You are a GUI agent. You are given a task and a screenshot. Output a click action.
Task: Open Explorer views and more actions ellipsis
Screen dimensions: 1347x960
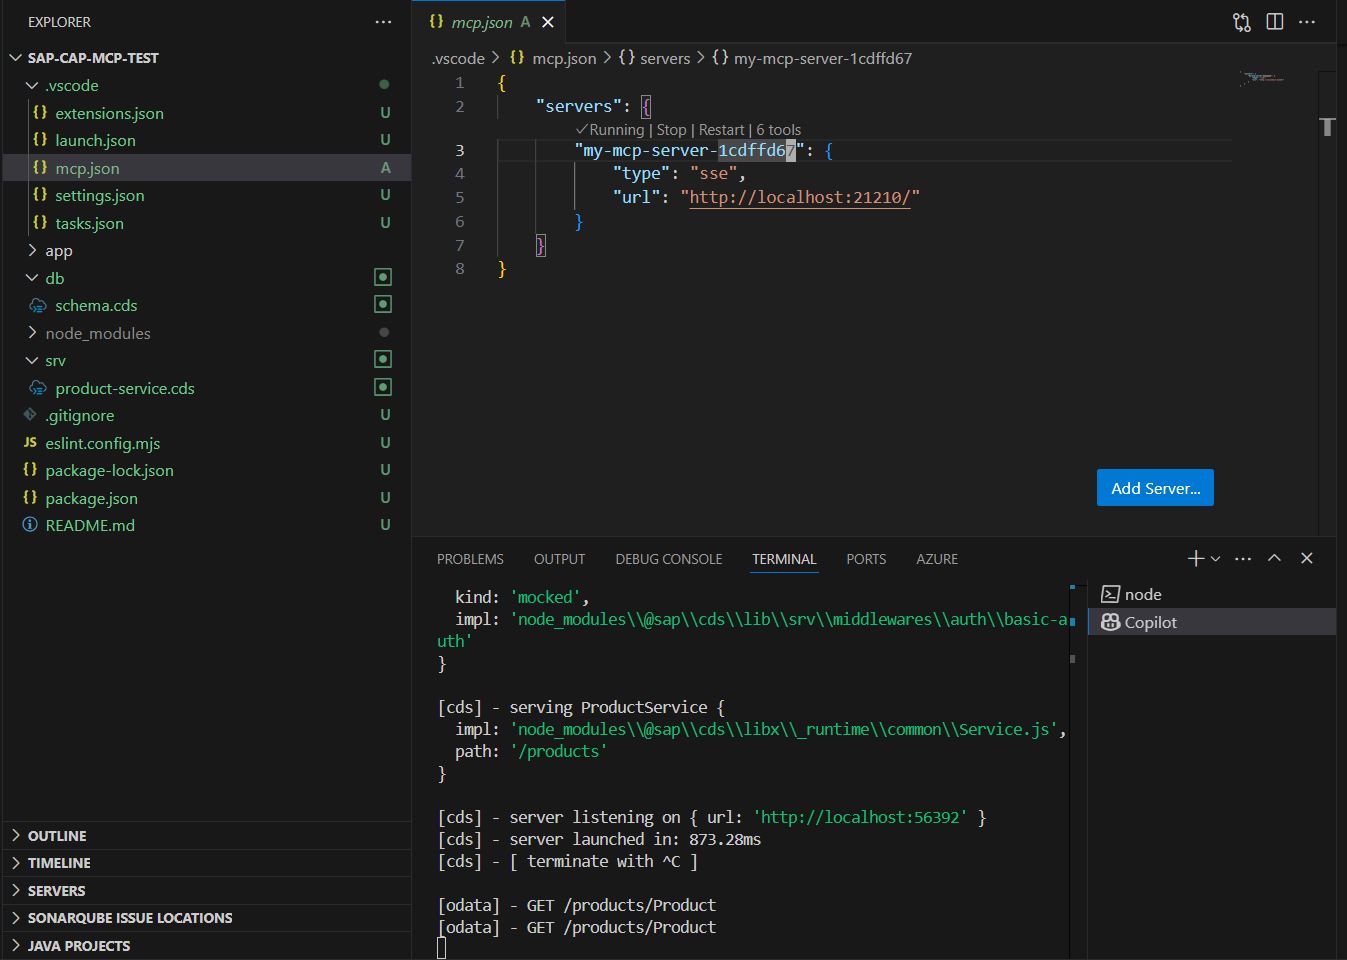[383, 22]
